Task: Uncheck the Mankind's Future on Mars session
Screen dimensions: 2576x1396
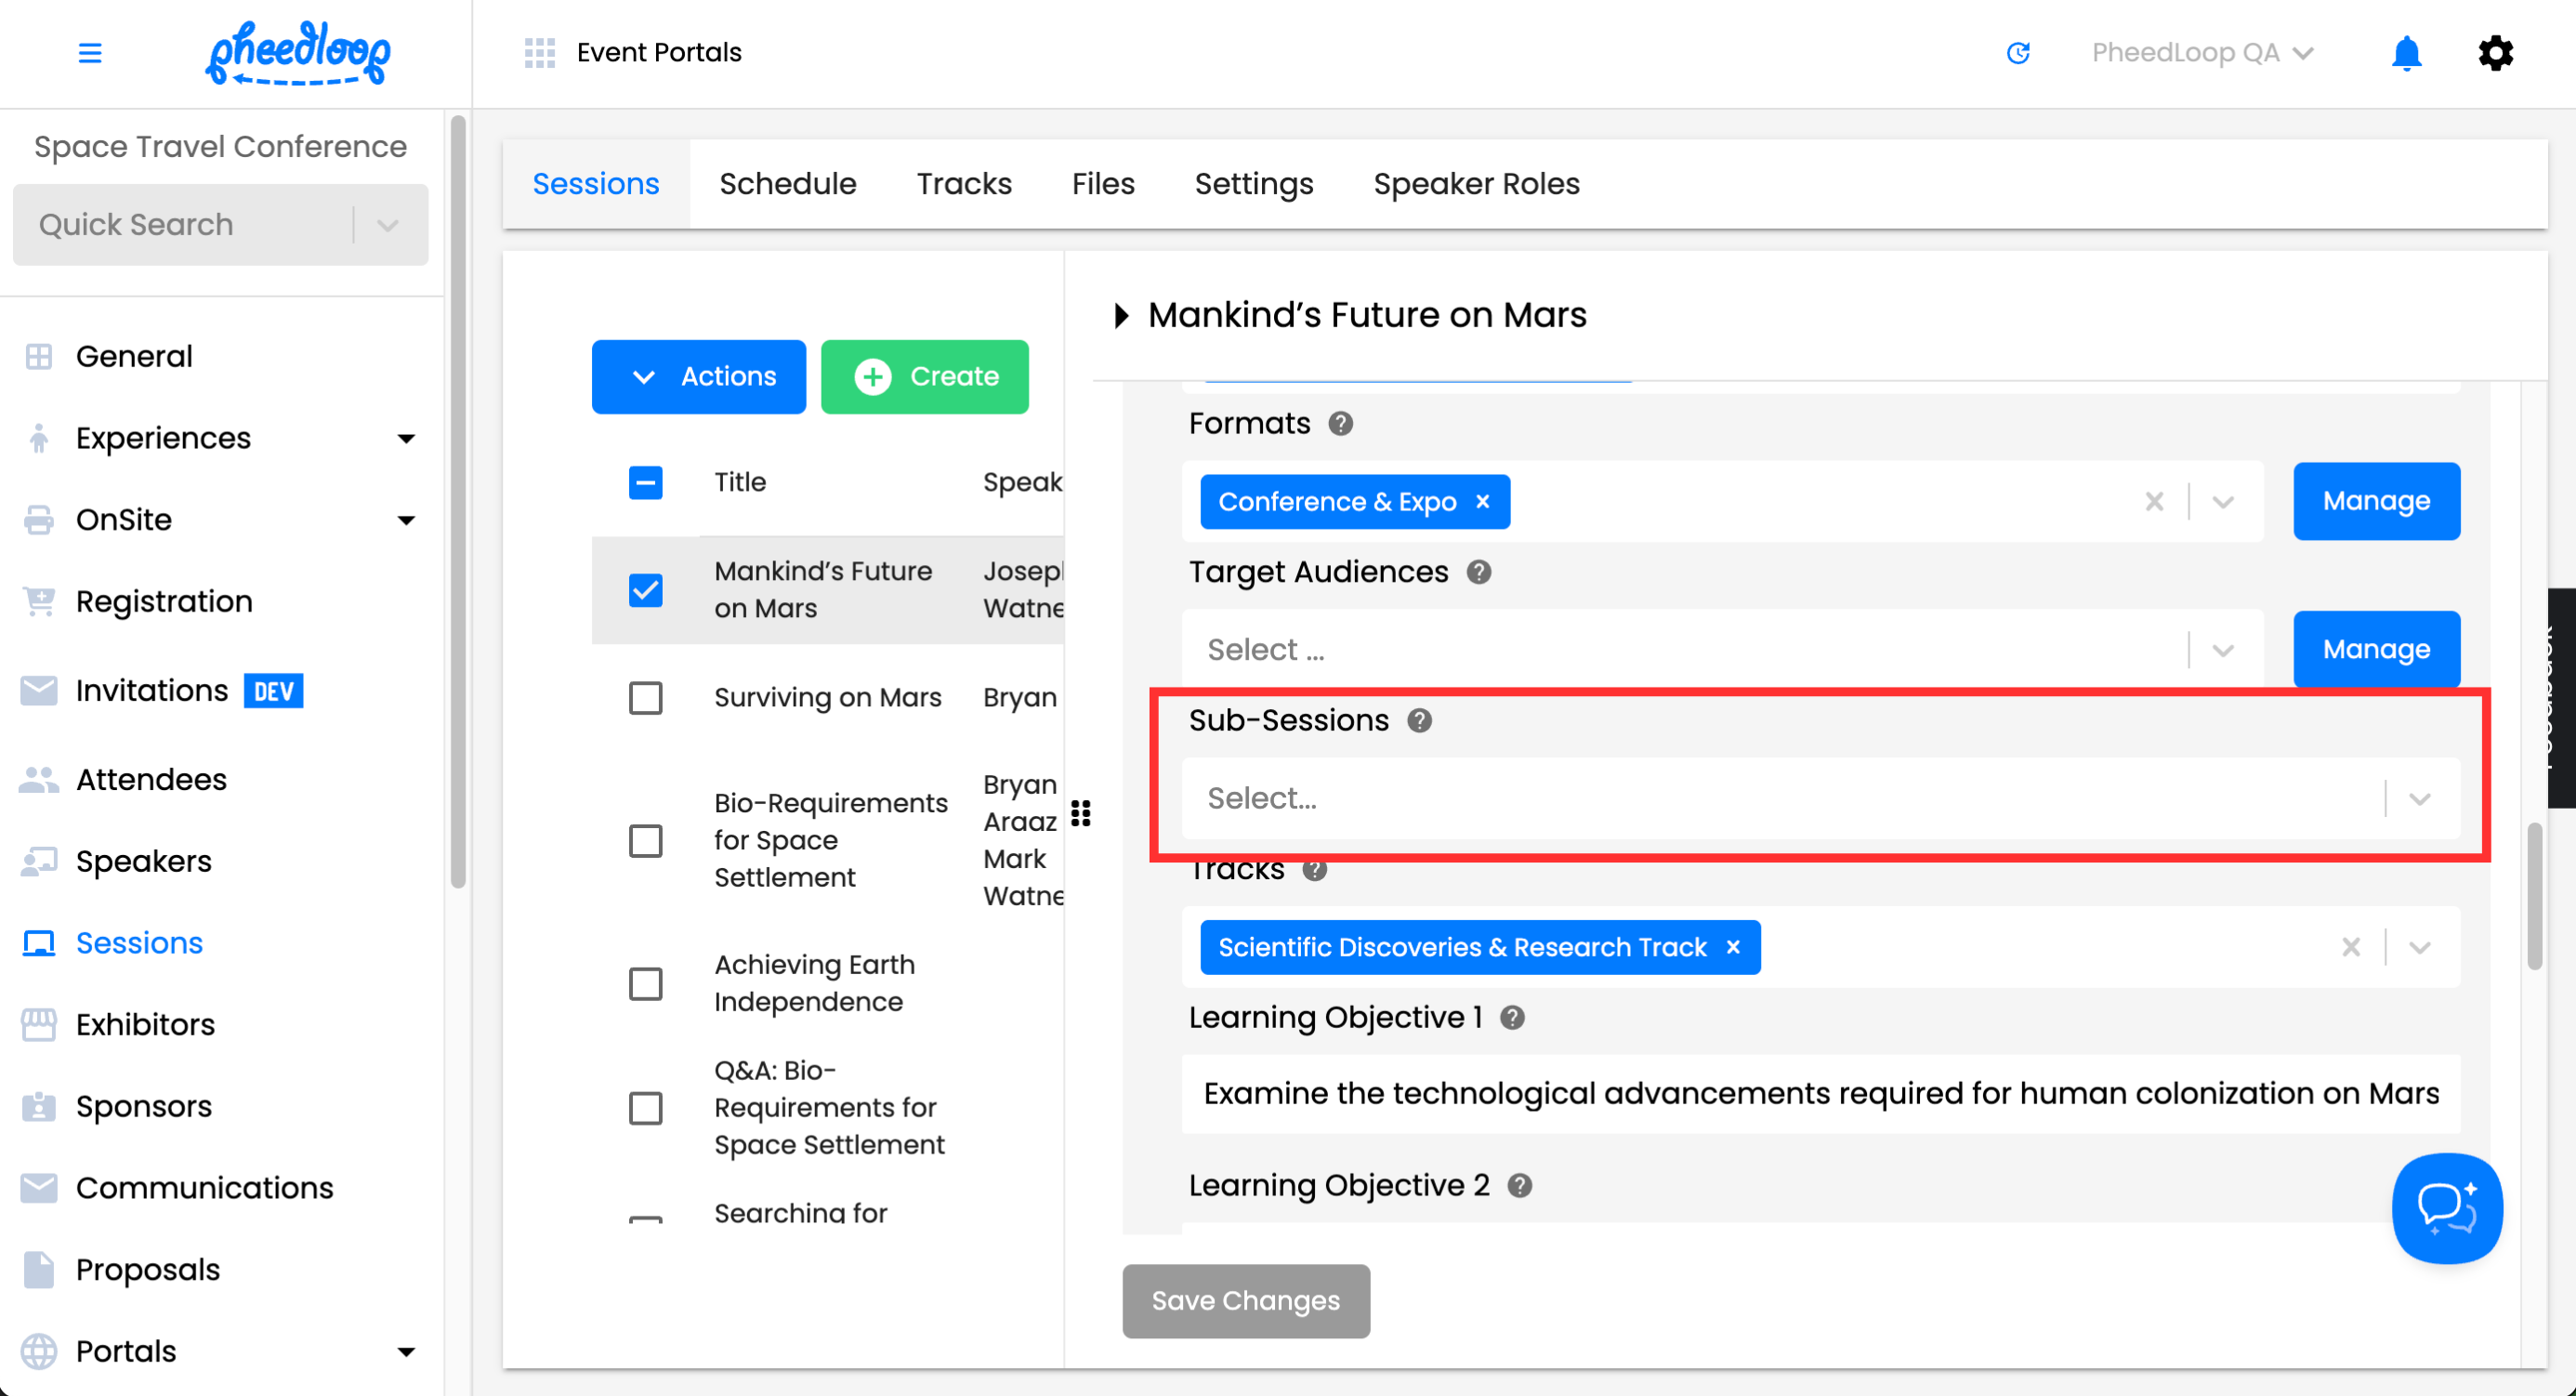Action: [645, 590]
